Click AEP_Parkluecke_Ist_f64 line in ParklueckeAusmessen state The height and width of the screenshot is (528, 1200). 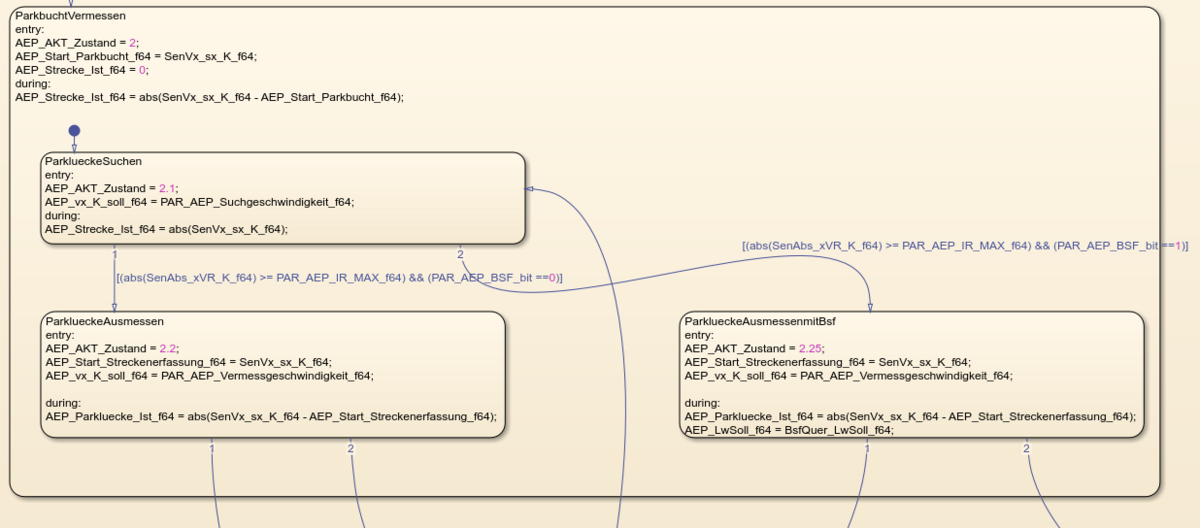[x=270, y=417]
